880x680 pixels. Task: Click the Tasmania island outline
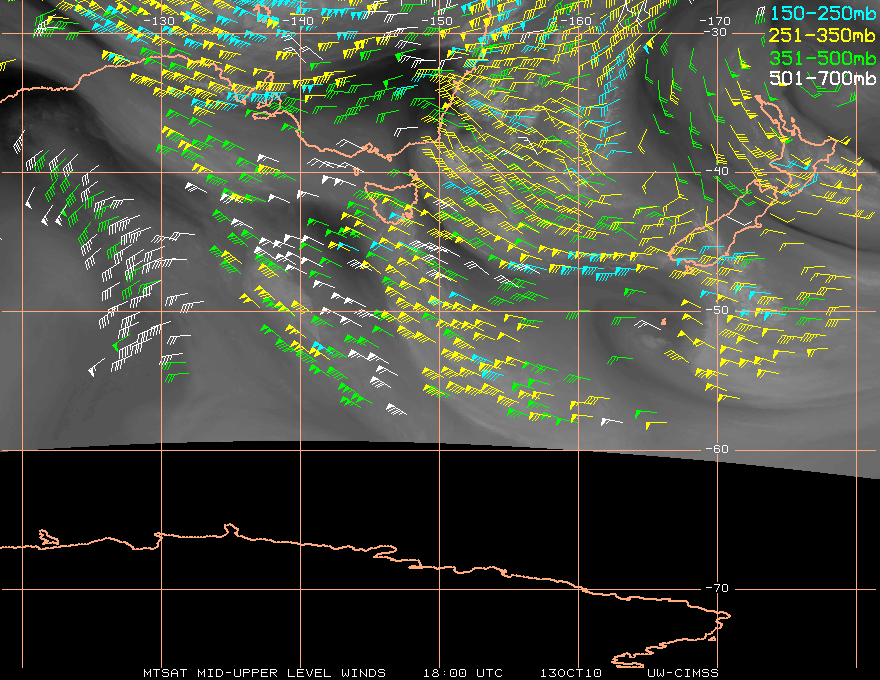393,201
